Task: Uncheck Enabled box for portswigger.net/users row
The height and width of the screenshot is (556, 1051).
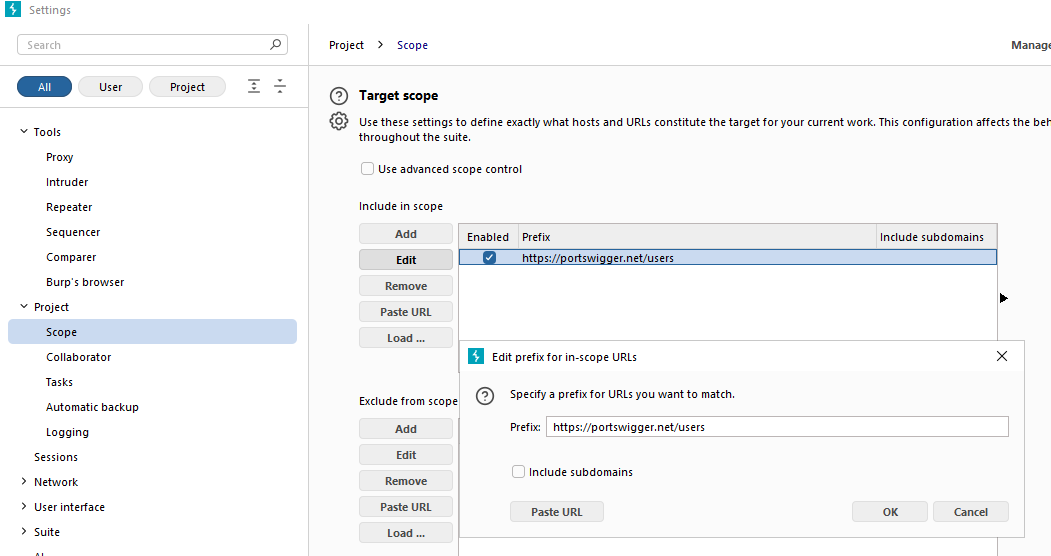Action: [489, 257]
